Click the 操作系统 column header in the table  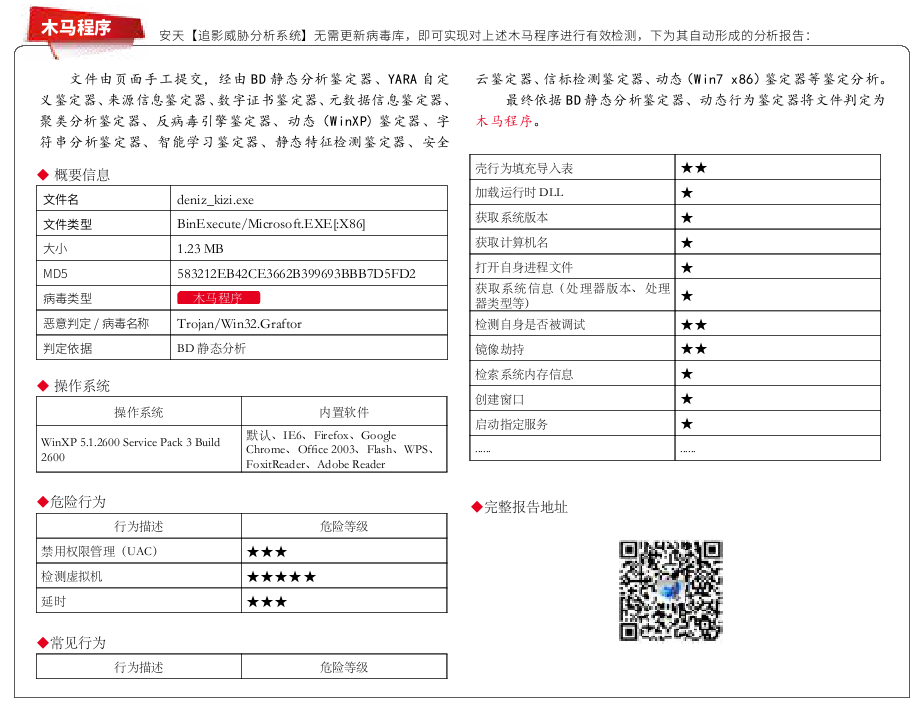pos(139,412)
